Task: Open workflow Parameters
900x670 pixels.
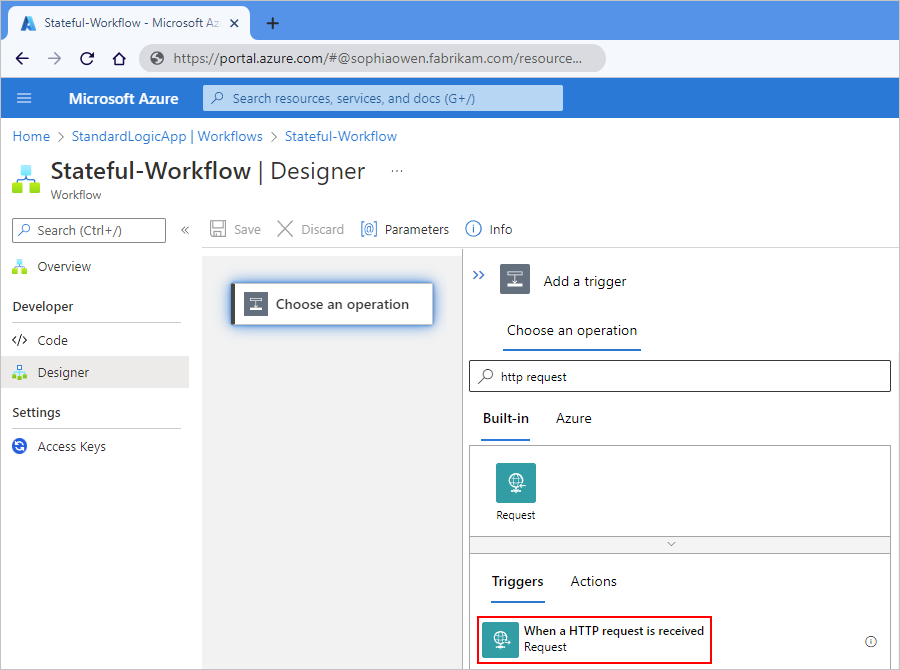Action: (x=405, y=229)
